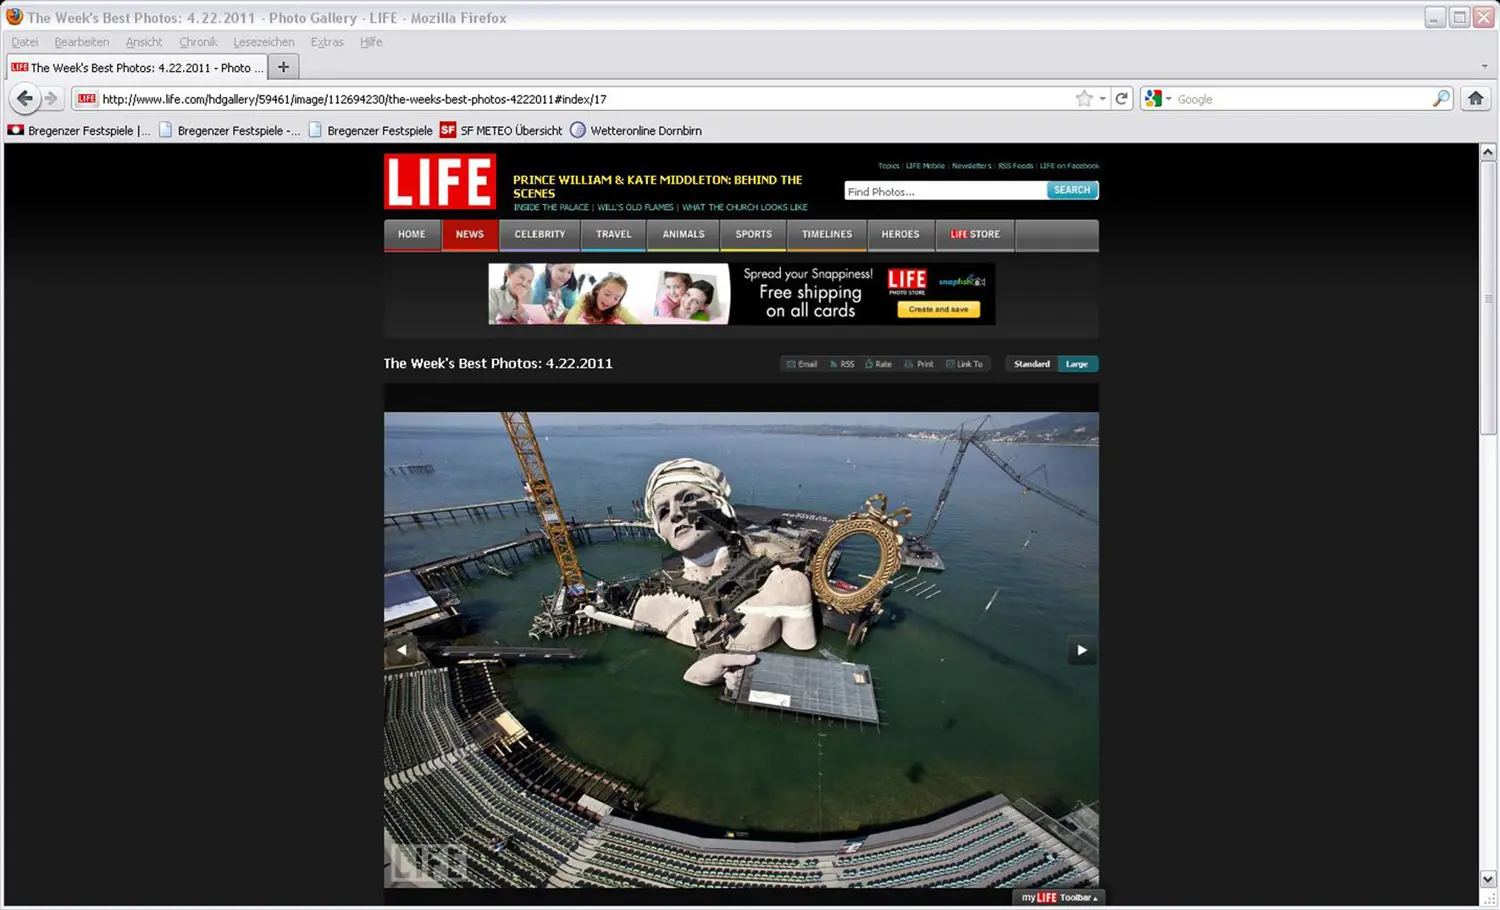Go to the TRAVEL section
Viewport: 1500px width, 910px height.
pyautogui.click(x=614, y=234)
